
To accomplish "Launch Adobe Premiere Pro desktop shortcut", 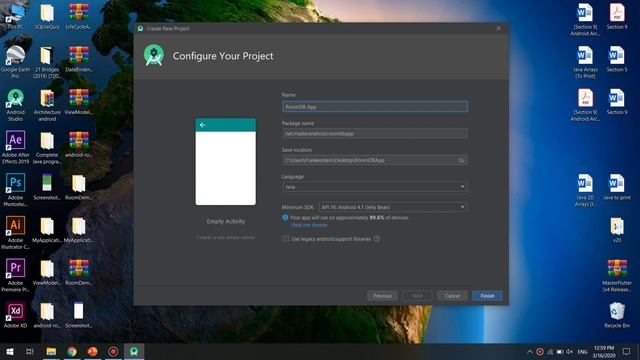I will click(x=15, y=276).
